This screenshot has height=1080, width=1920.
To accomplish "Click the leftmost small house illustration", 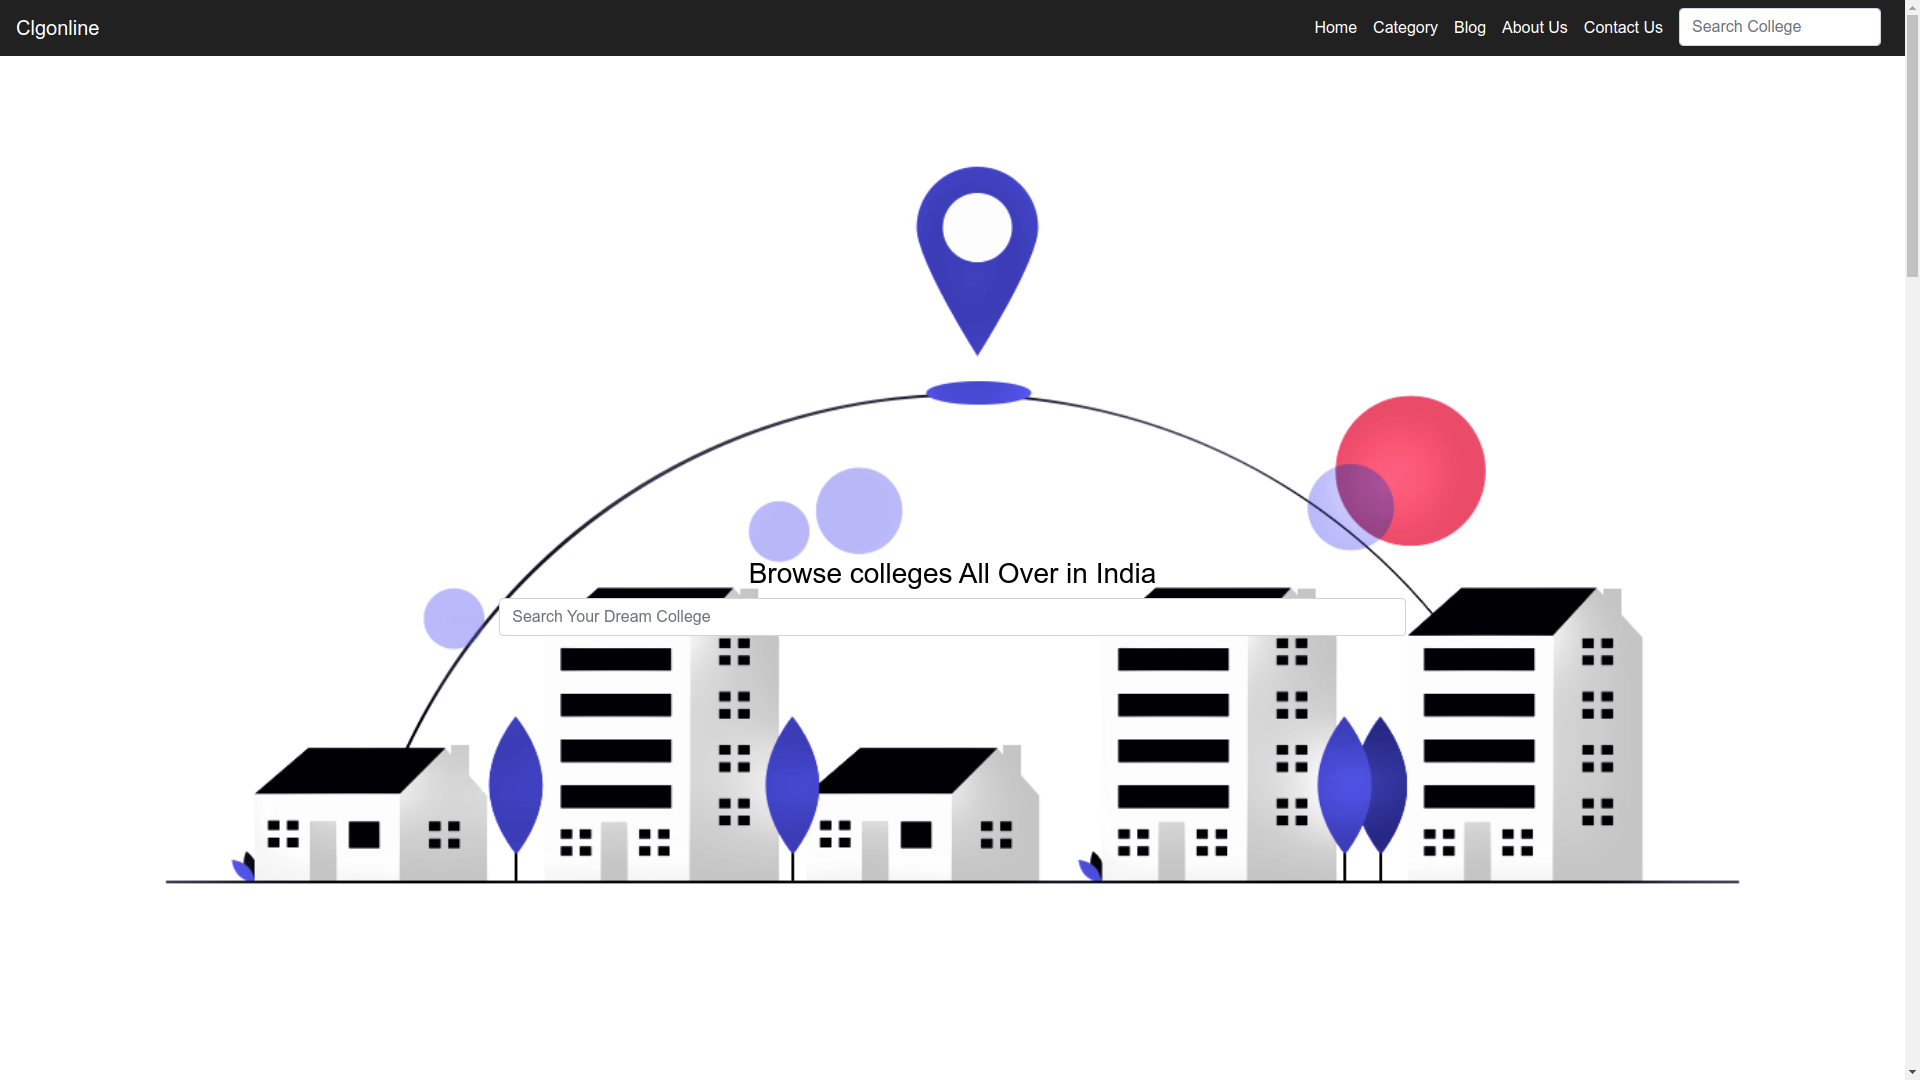I will click(370, 815).
